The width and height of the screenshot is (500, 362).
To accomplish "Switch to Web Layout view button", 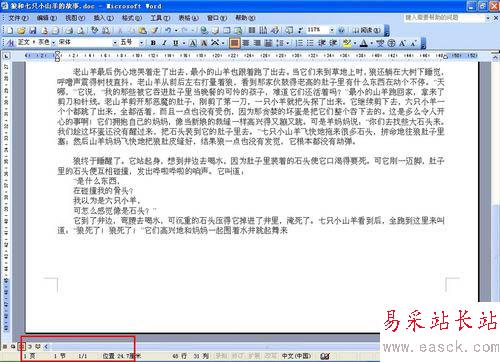I will click(13, 347).
